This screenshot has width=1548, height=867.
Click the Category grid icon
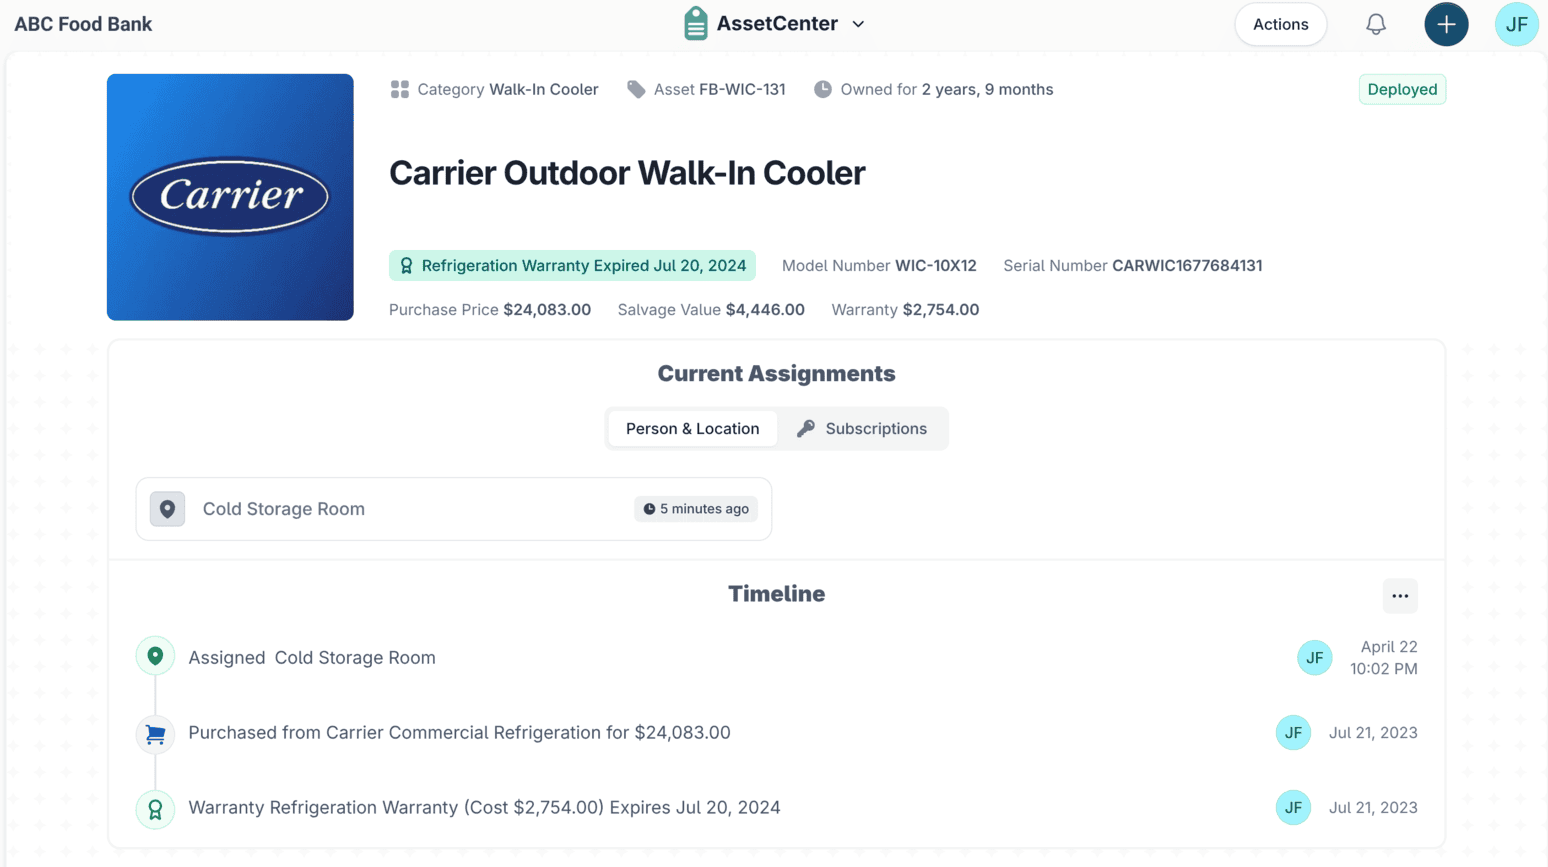coord(400,89)
